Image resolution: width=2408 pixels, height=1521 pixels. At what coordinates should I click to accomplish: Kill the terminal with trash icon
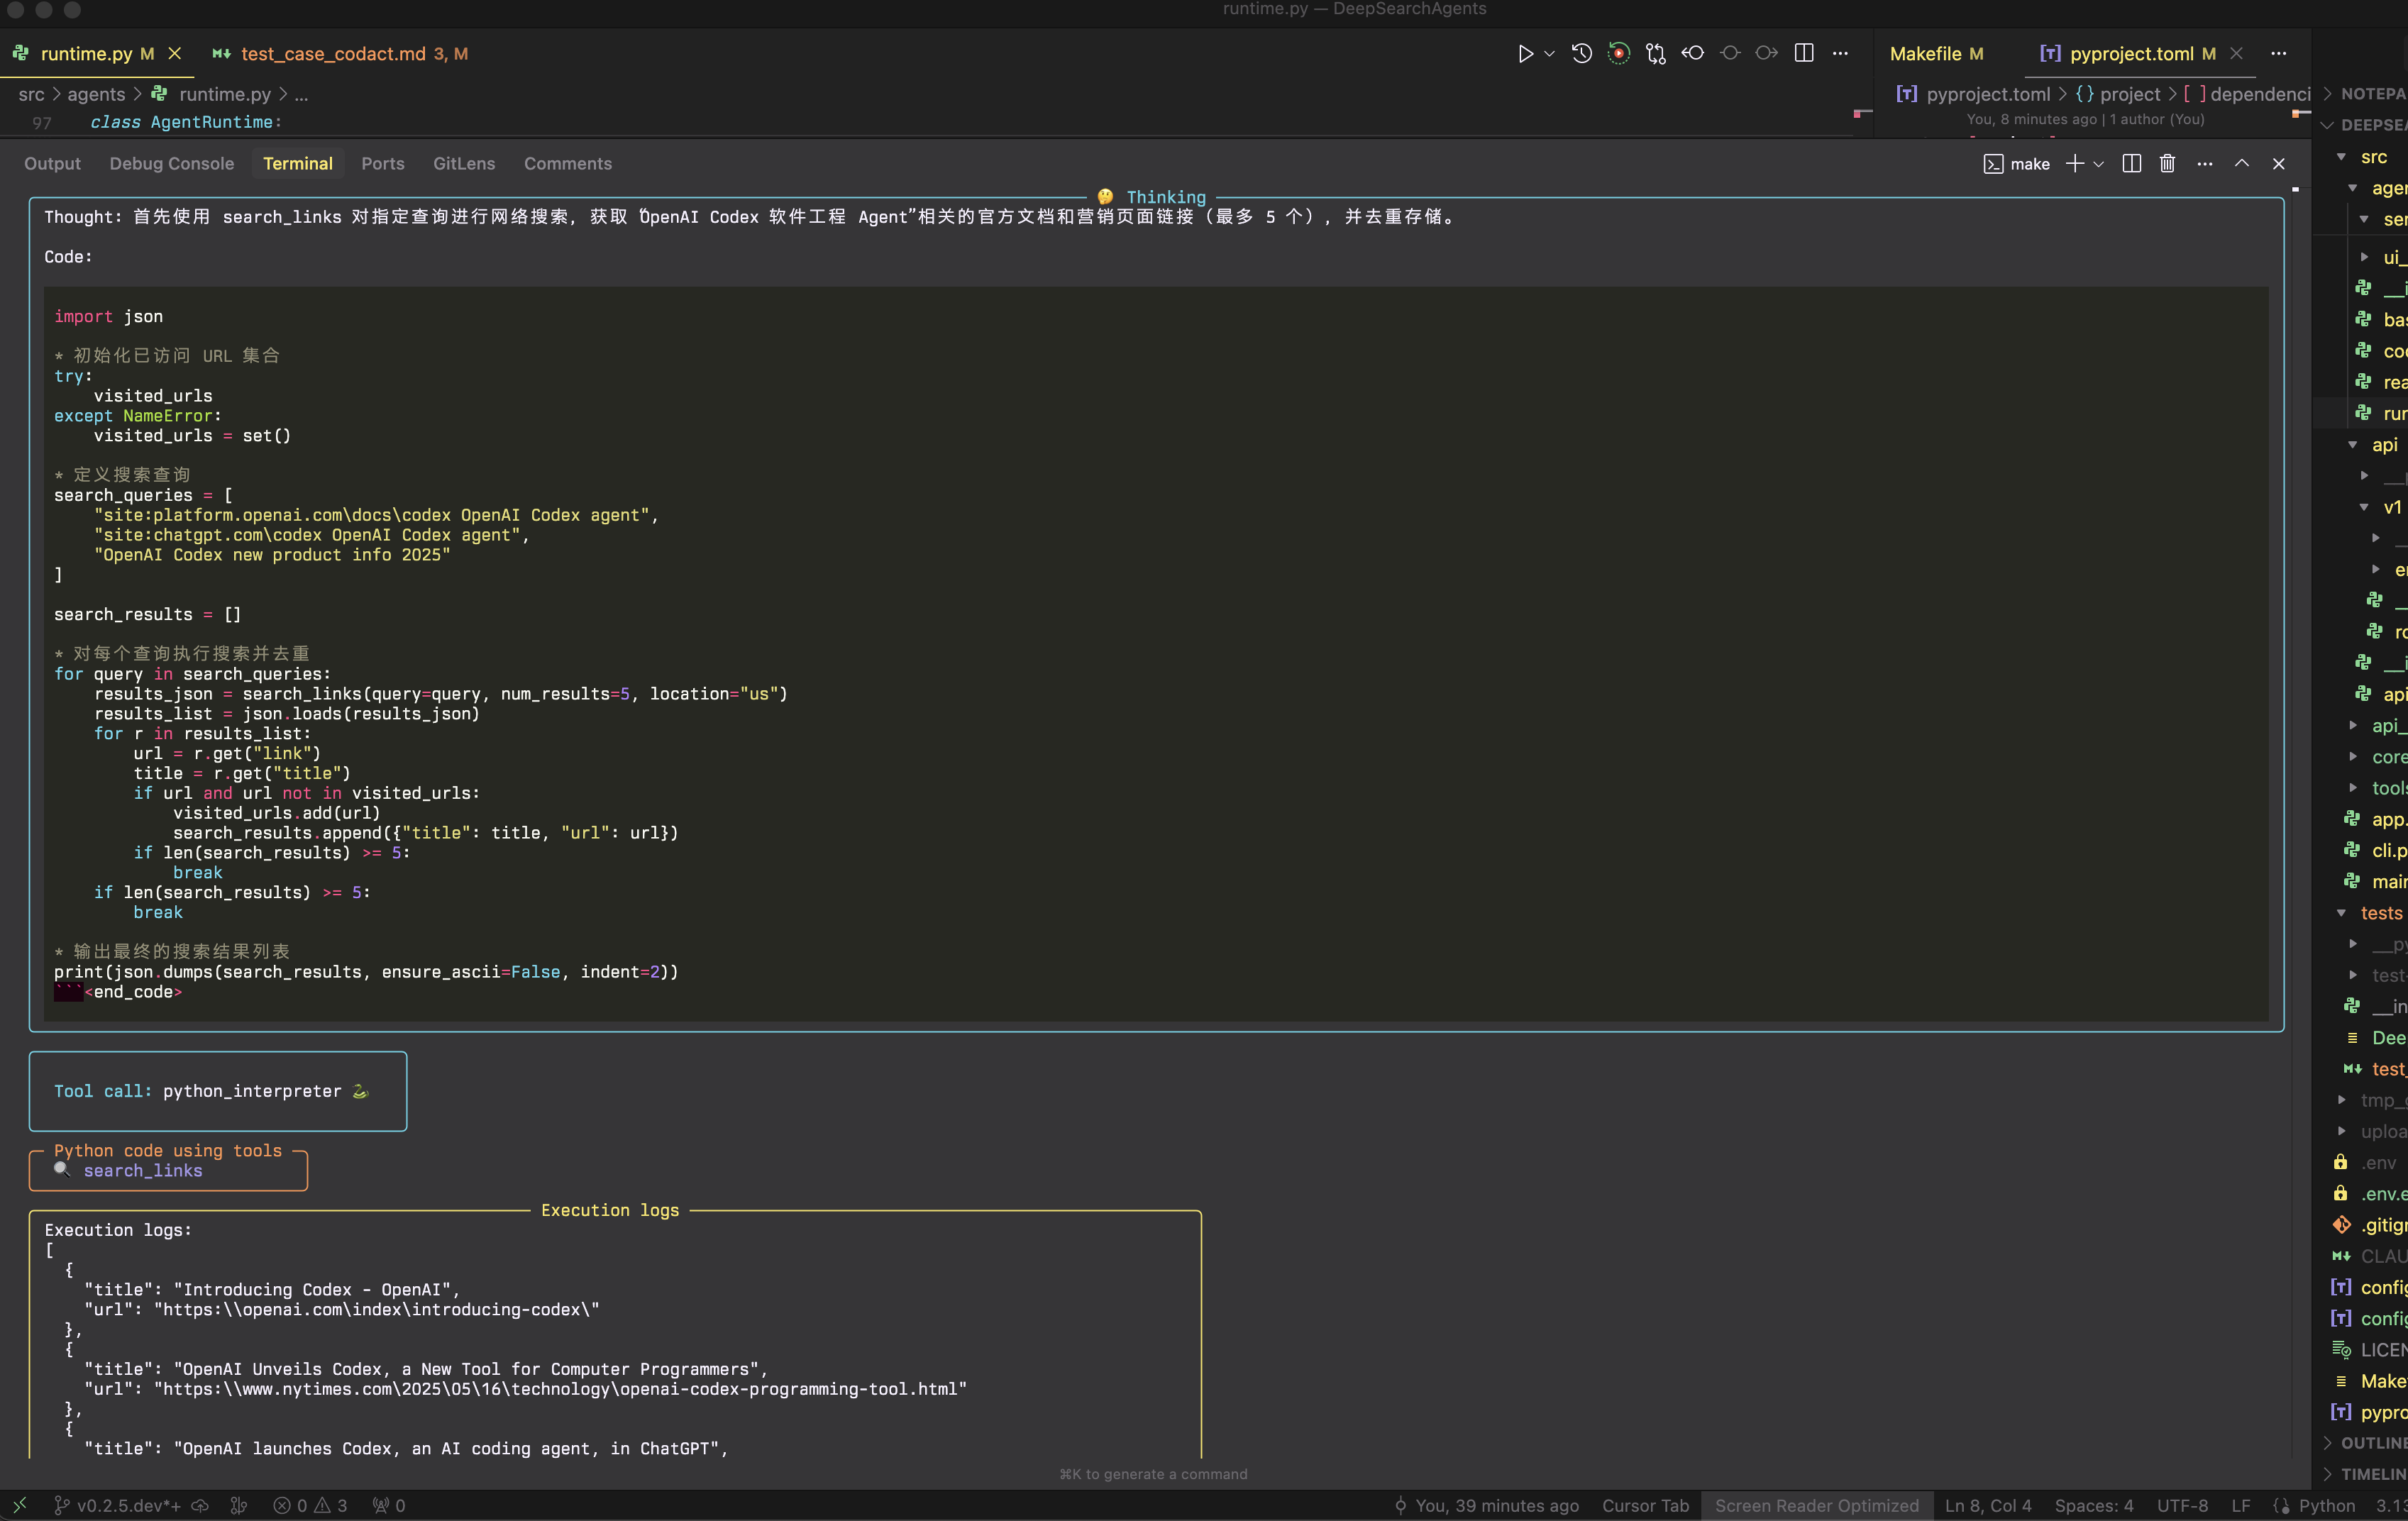(x=2167, y=164)
